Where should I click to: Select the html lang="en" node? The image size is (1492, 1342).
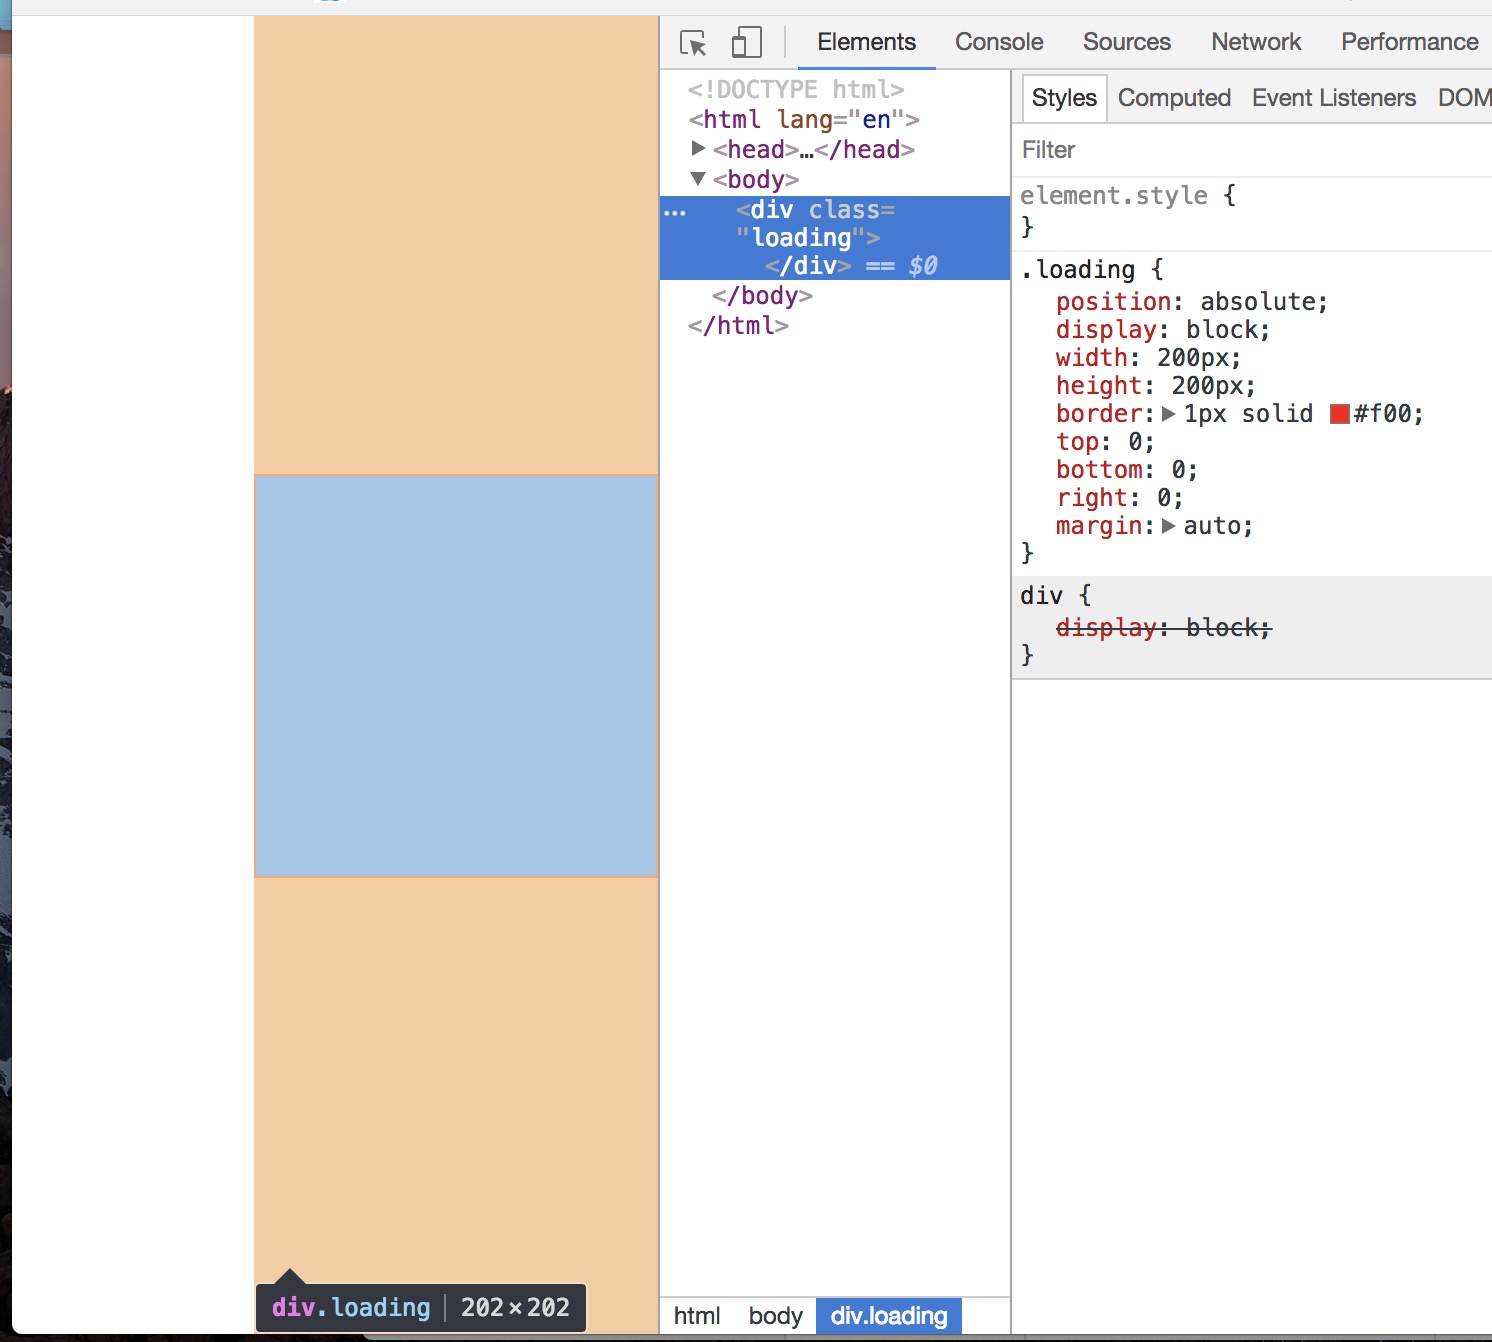coord(804,120)
